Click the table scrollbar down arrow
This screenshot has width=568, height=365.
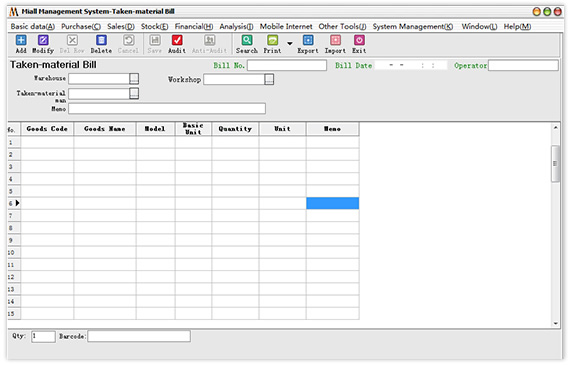555,323
